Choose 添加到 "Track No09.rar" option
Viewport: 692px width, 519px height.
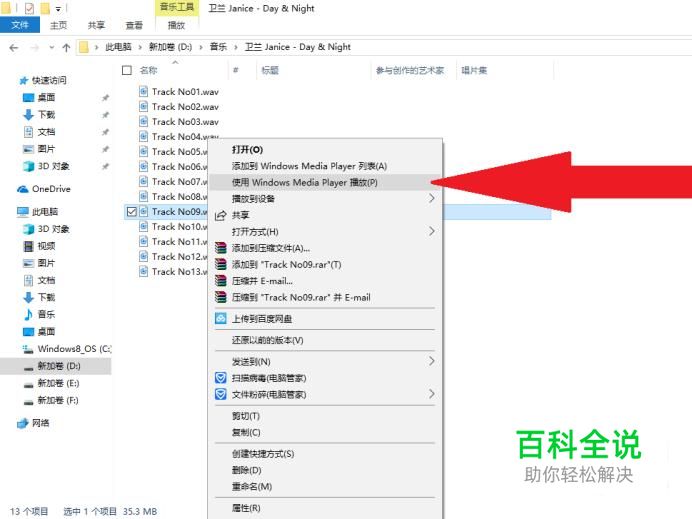click(325, 264)
